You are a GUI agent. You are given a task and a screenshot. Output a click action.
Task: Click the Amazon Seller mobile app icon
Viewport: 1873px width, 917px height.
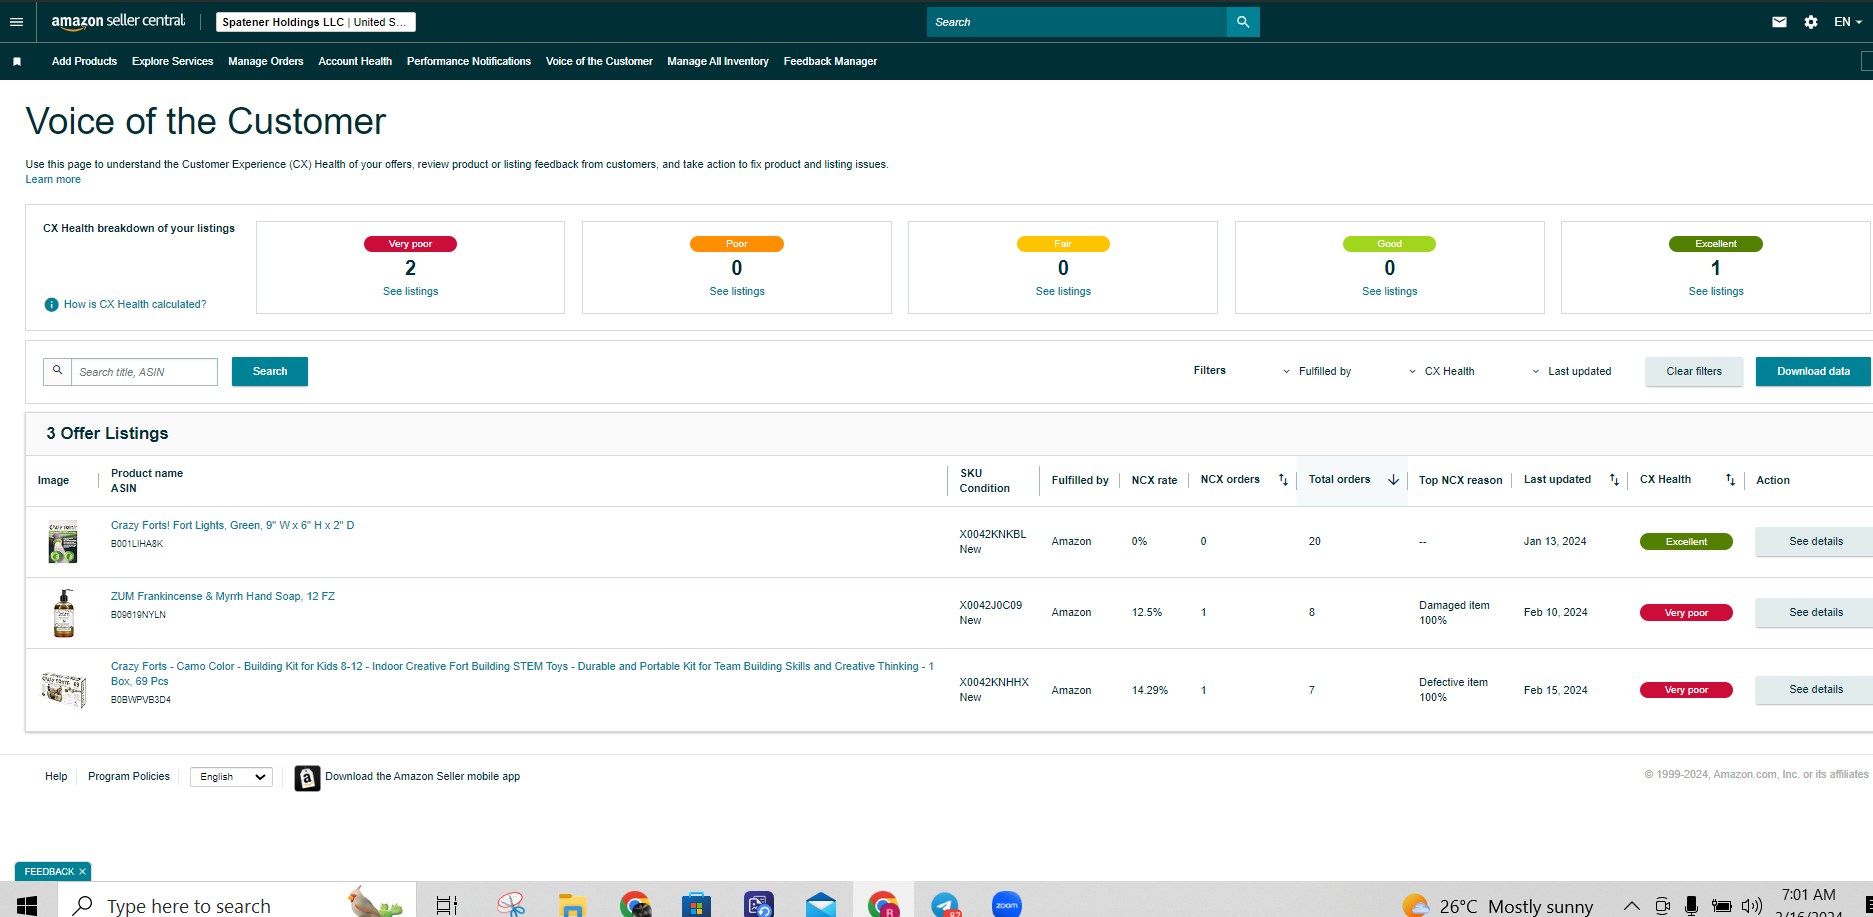coord(307,778)
